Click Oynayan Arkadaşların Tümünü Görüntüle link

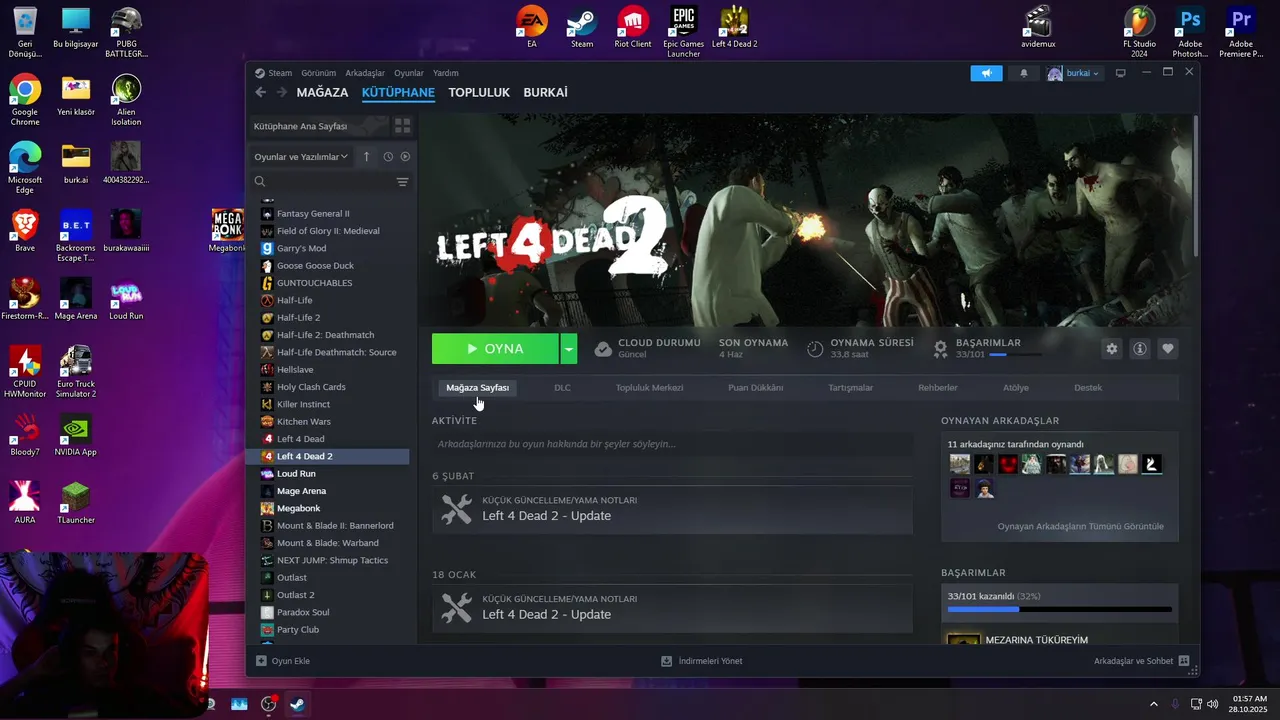point(1080,526)
